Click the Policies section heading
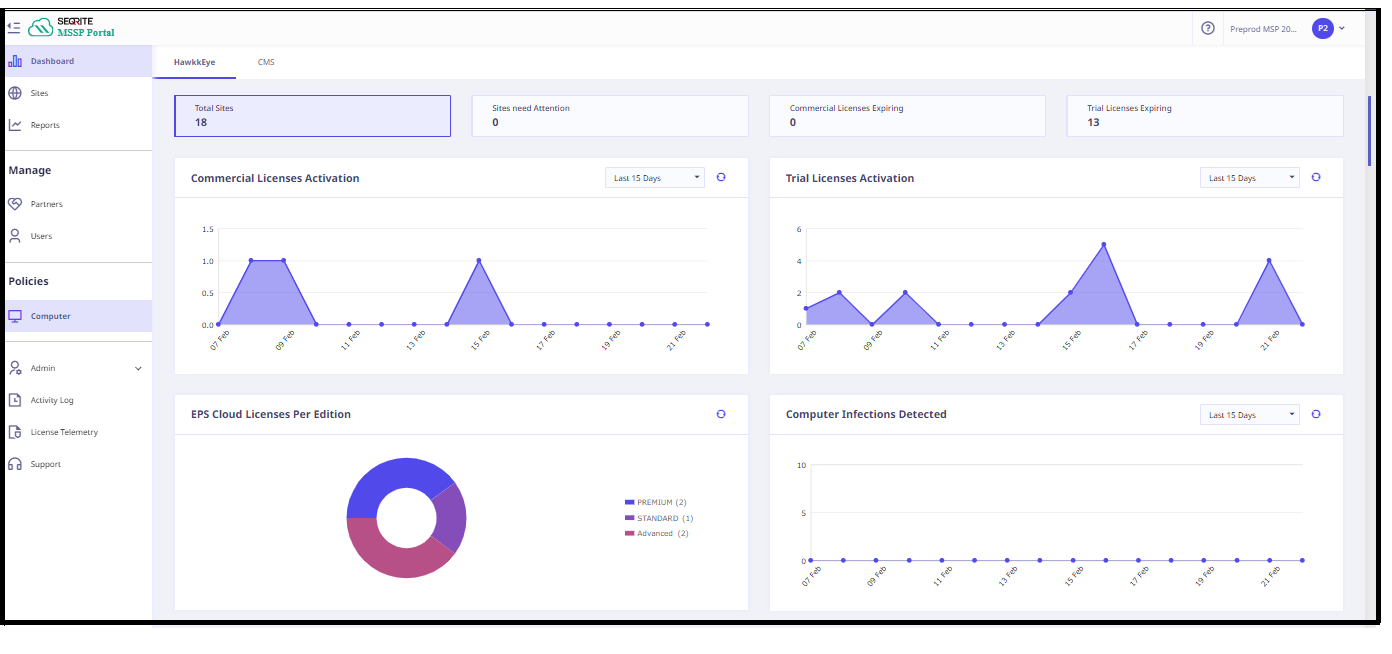Viewport: 1392px width, 654px height. click(x=29, y=281)
